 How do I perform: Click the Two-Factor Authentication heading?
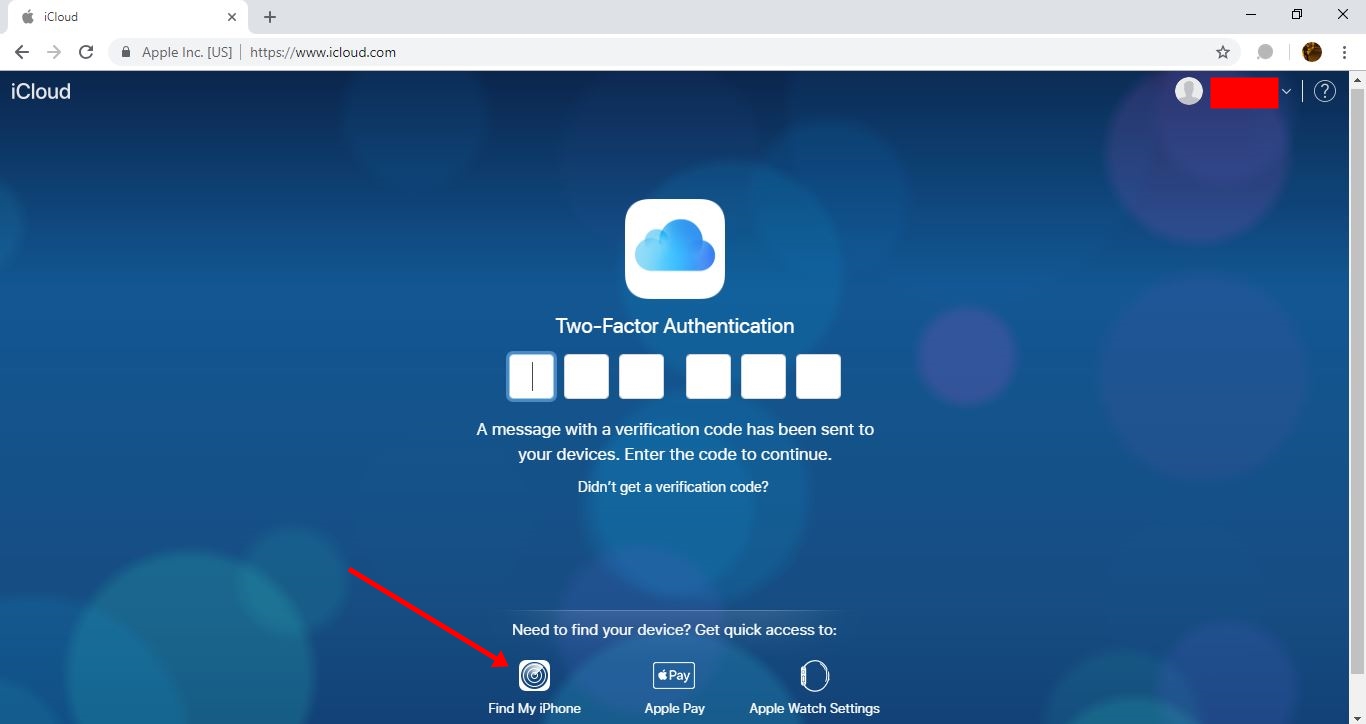coord(675,326)
